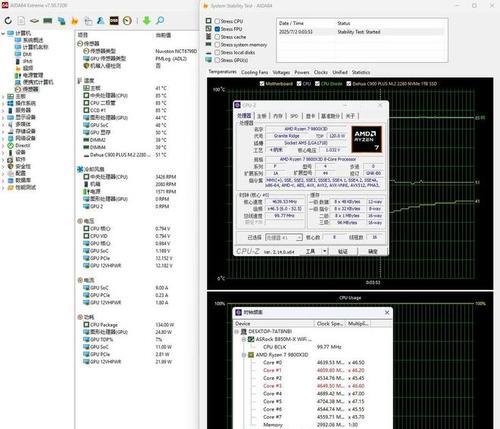Click the green download arrow toolbar icon
The width and height of the screenshot is (500, 429).
click(x=147, y=21)
